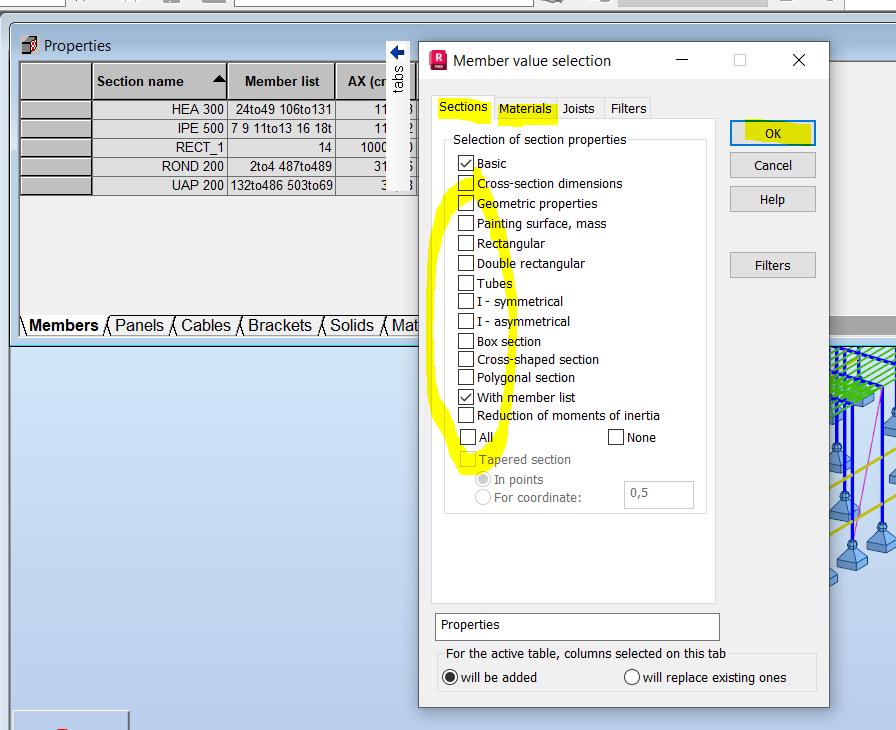896x730 pixels.
Task: Click Member list column header
Action: tap(282, 82)
